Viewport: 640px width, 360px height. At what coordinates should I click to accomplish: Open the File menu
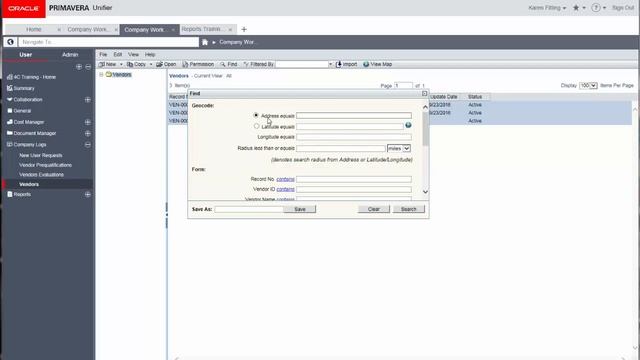[x=103, y=54]
